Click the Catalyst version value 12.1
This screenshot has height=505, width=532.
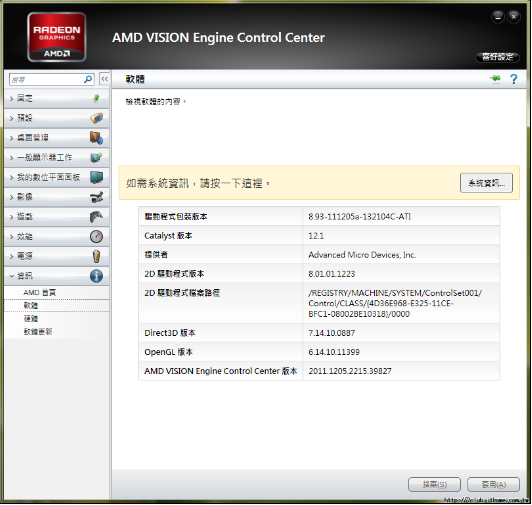[316, 236]
